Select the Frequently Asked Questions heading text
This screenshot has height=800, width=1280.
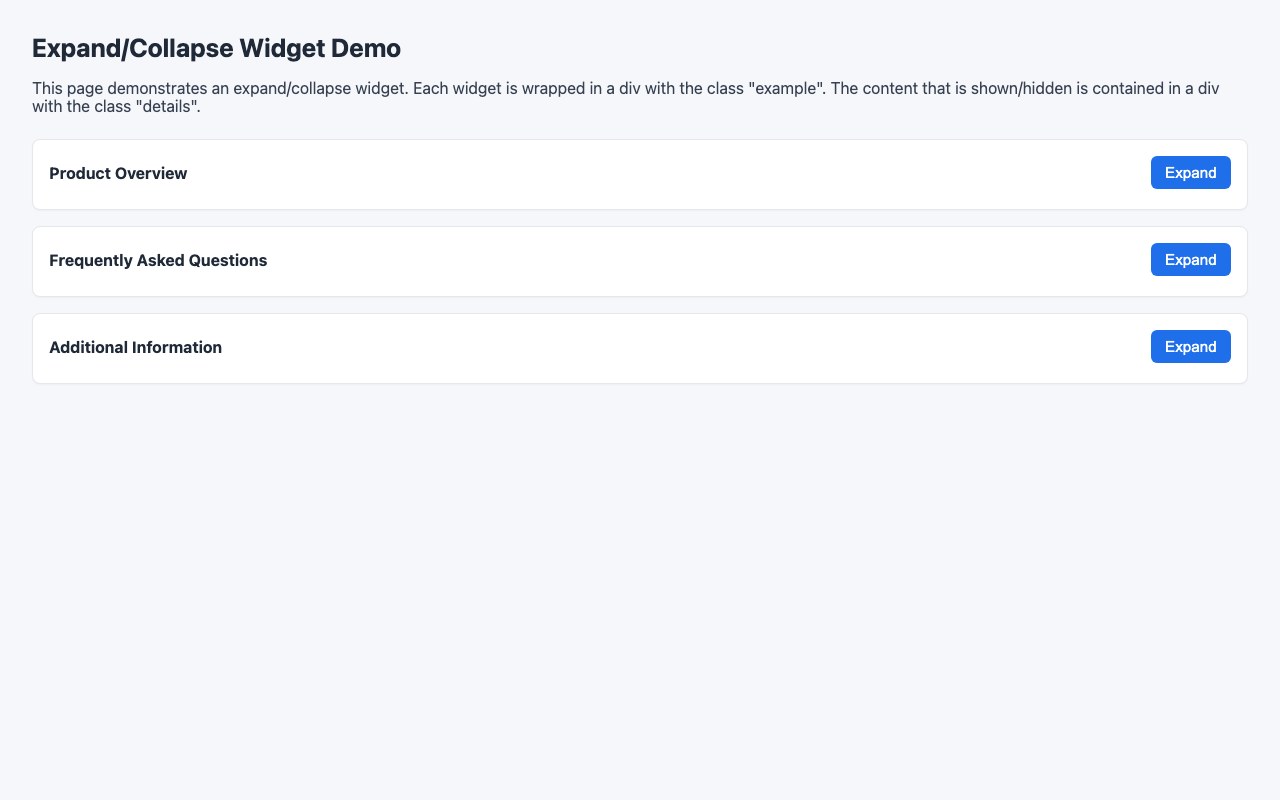(157, 260)
